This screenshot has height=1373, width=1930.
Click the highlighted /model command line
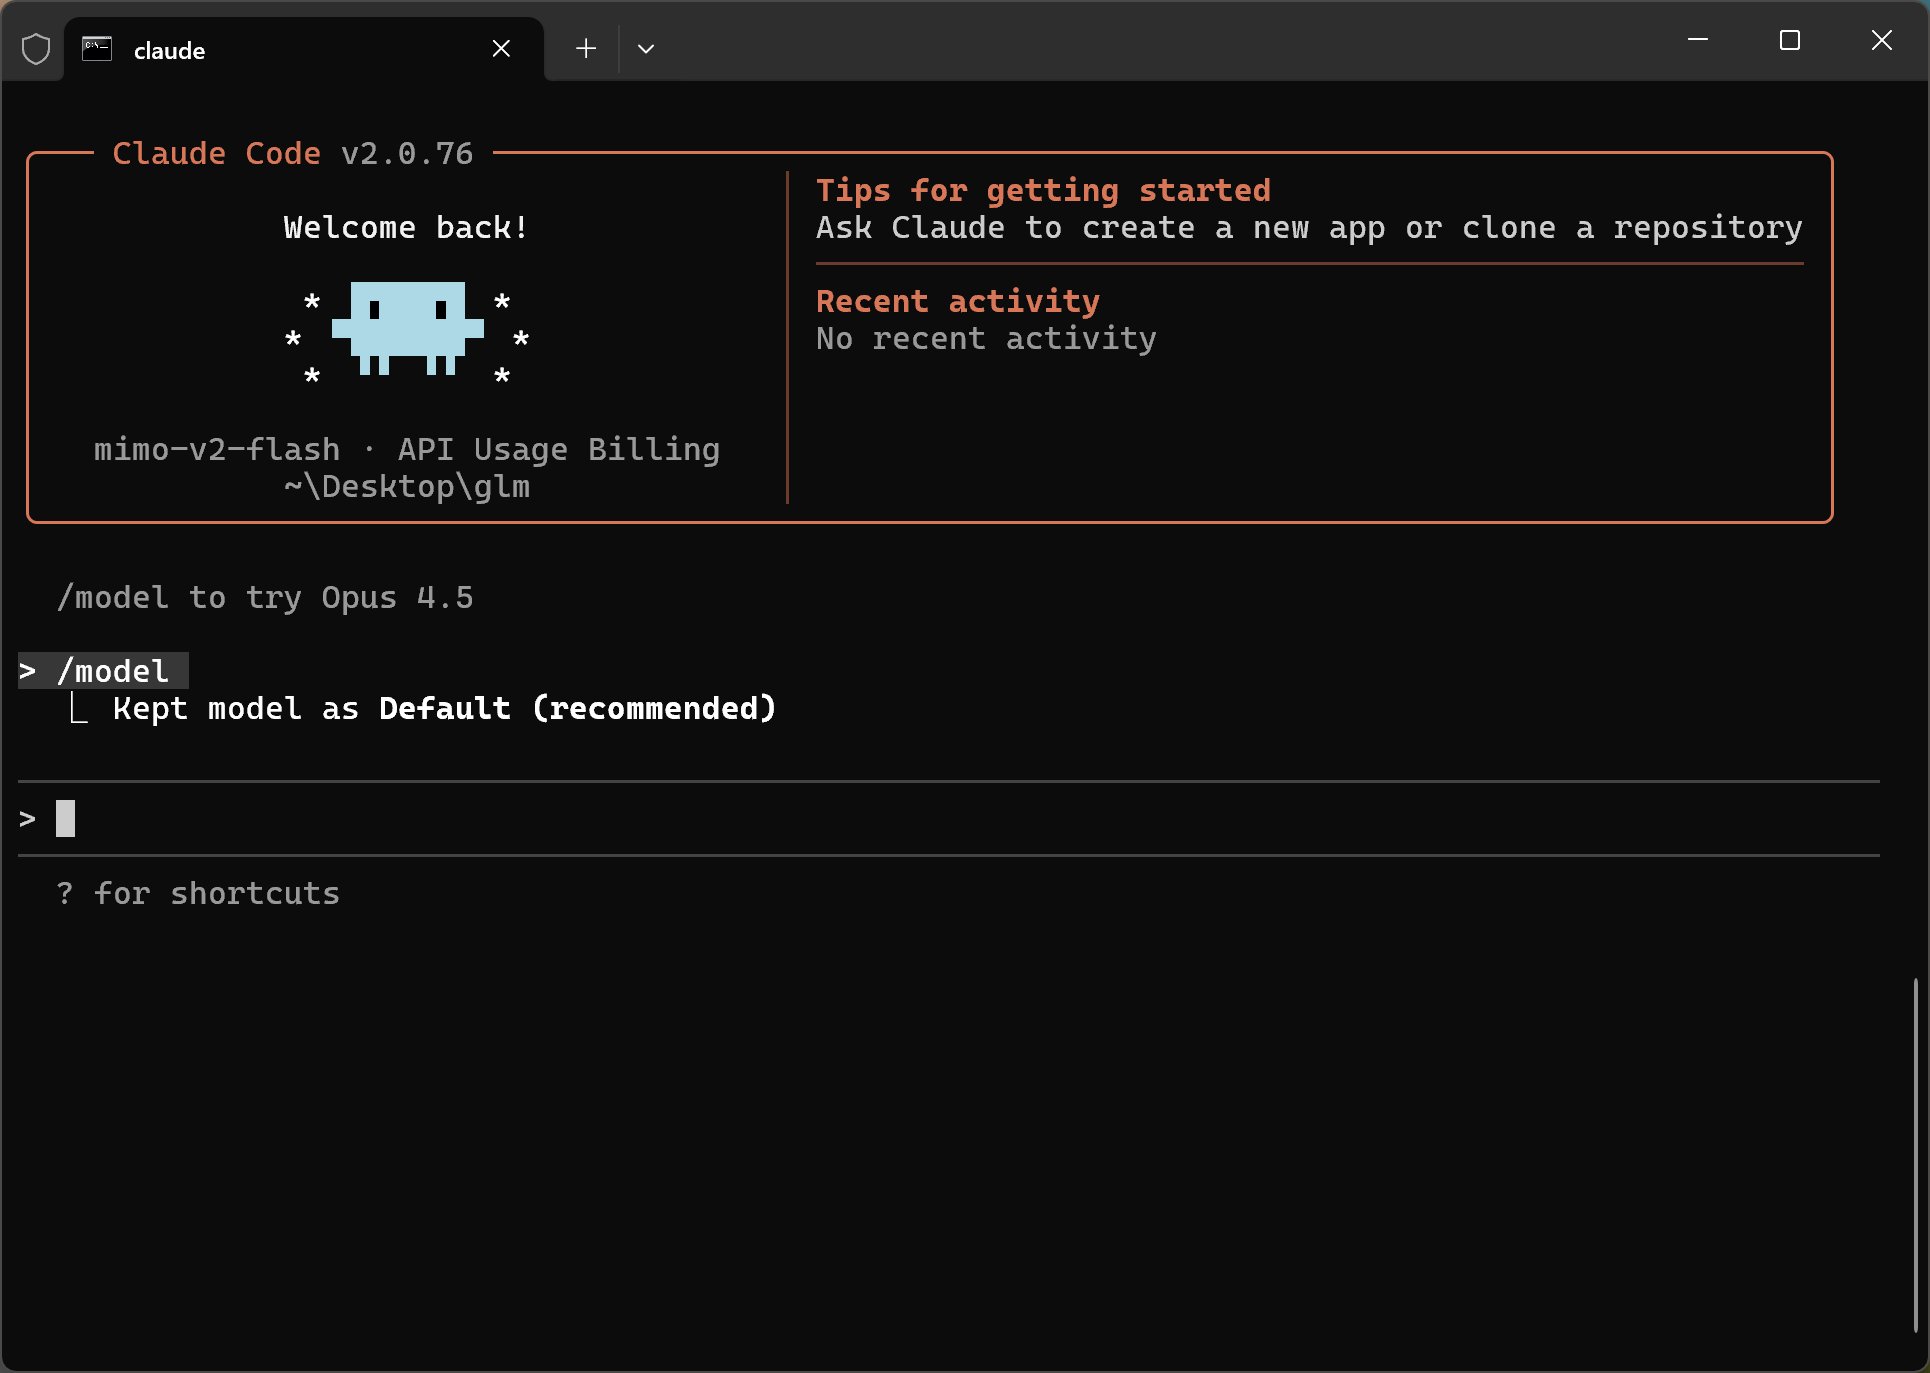click(x=112, y=671)
